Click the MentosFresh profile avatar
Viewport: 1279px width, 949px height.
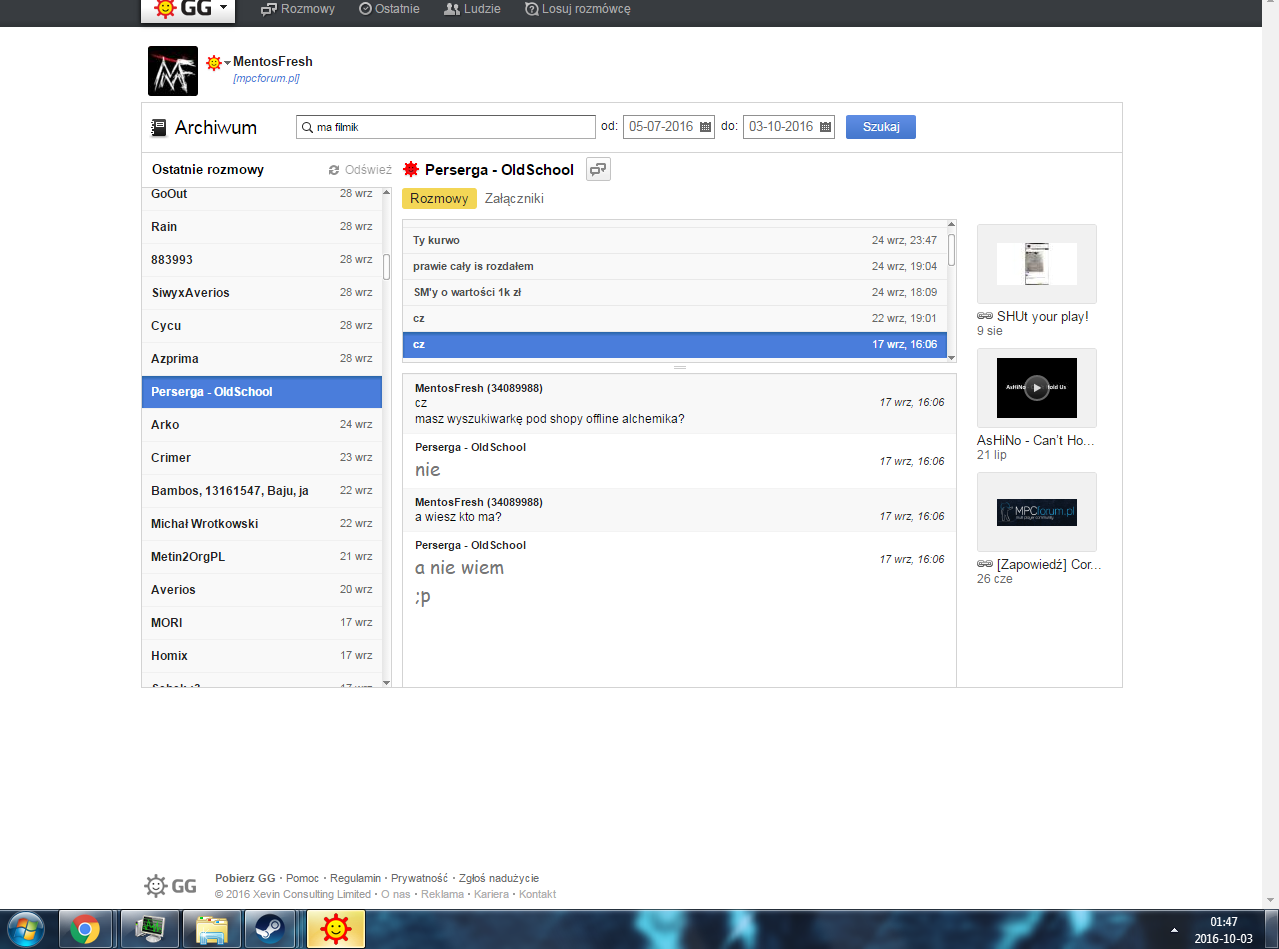click(x=173, y=71)
